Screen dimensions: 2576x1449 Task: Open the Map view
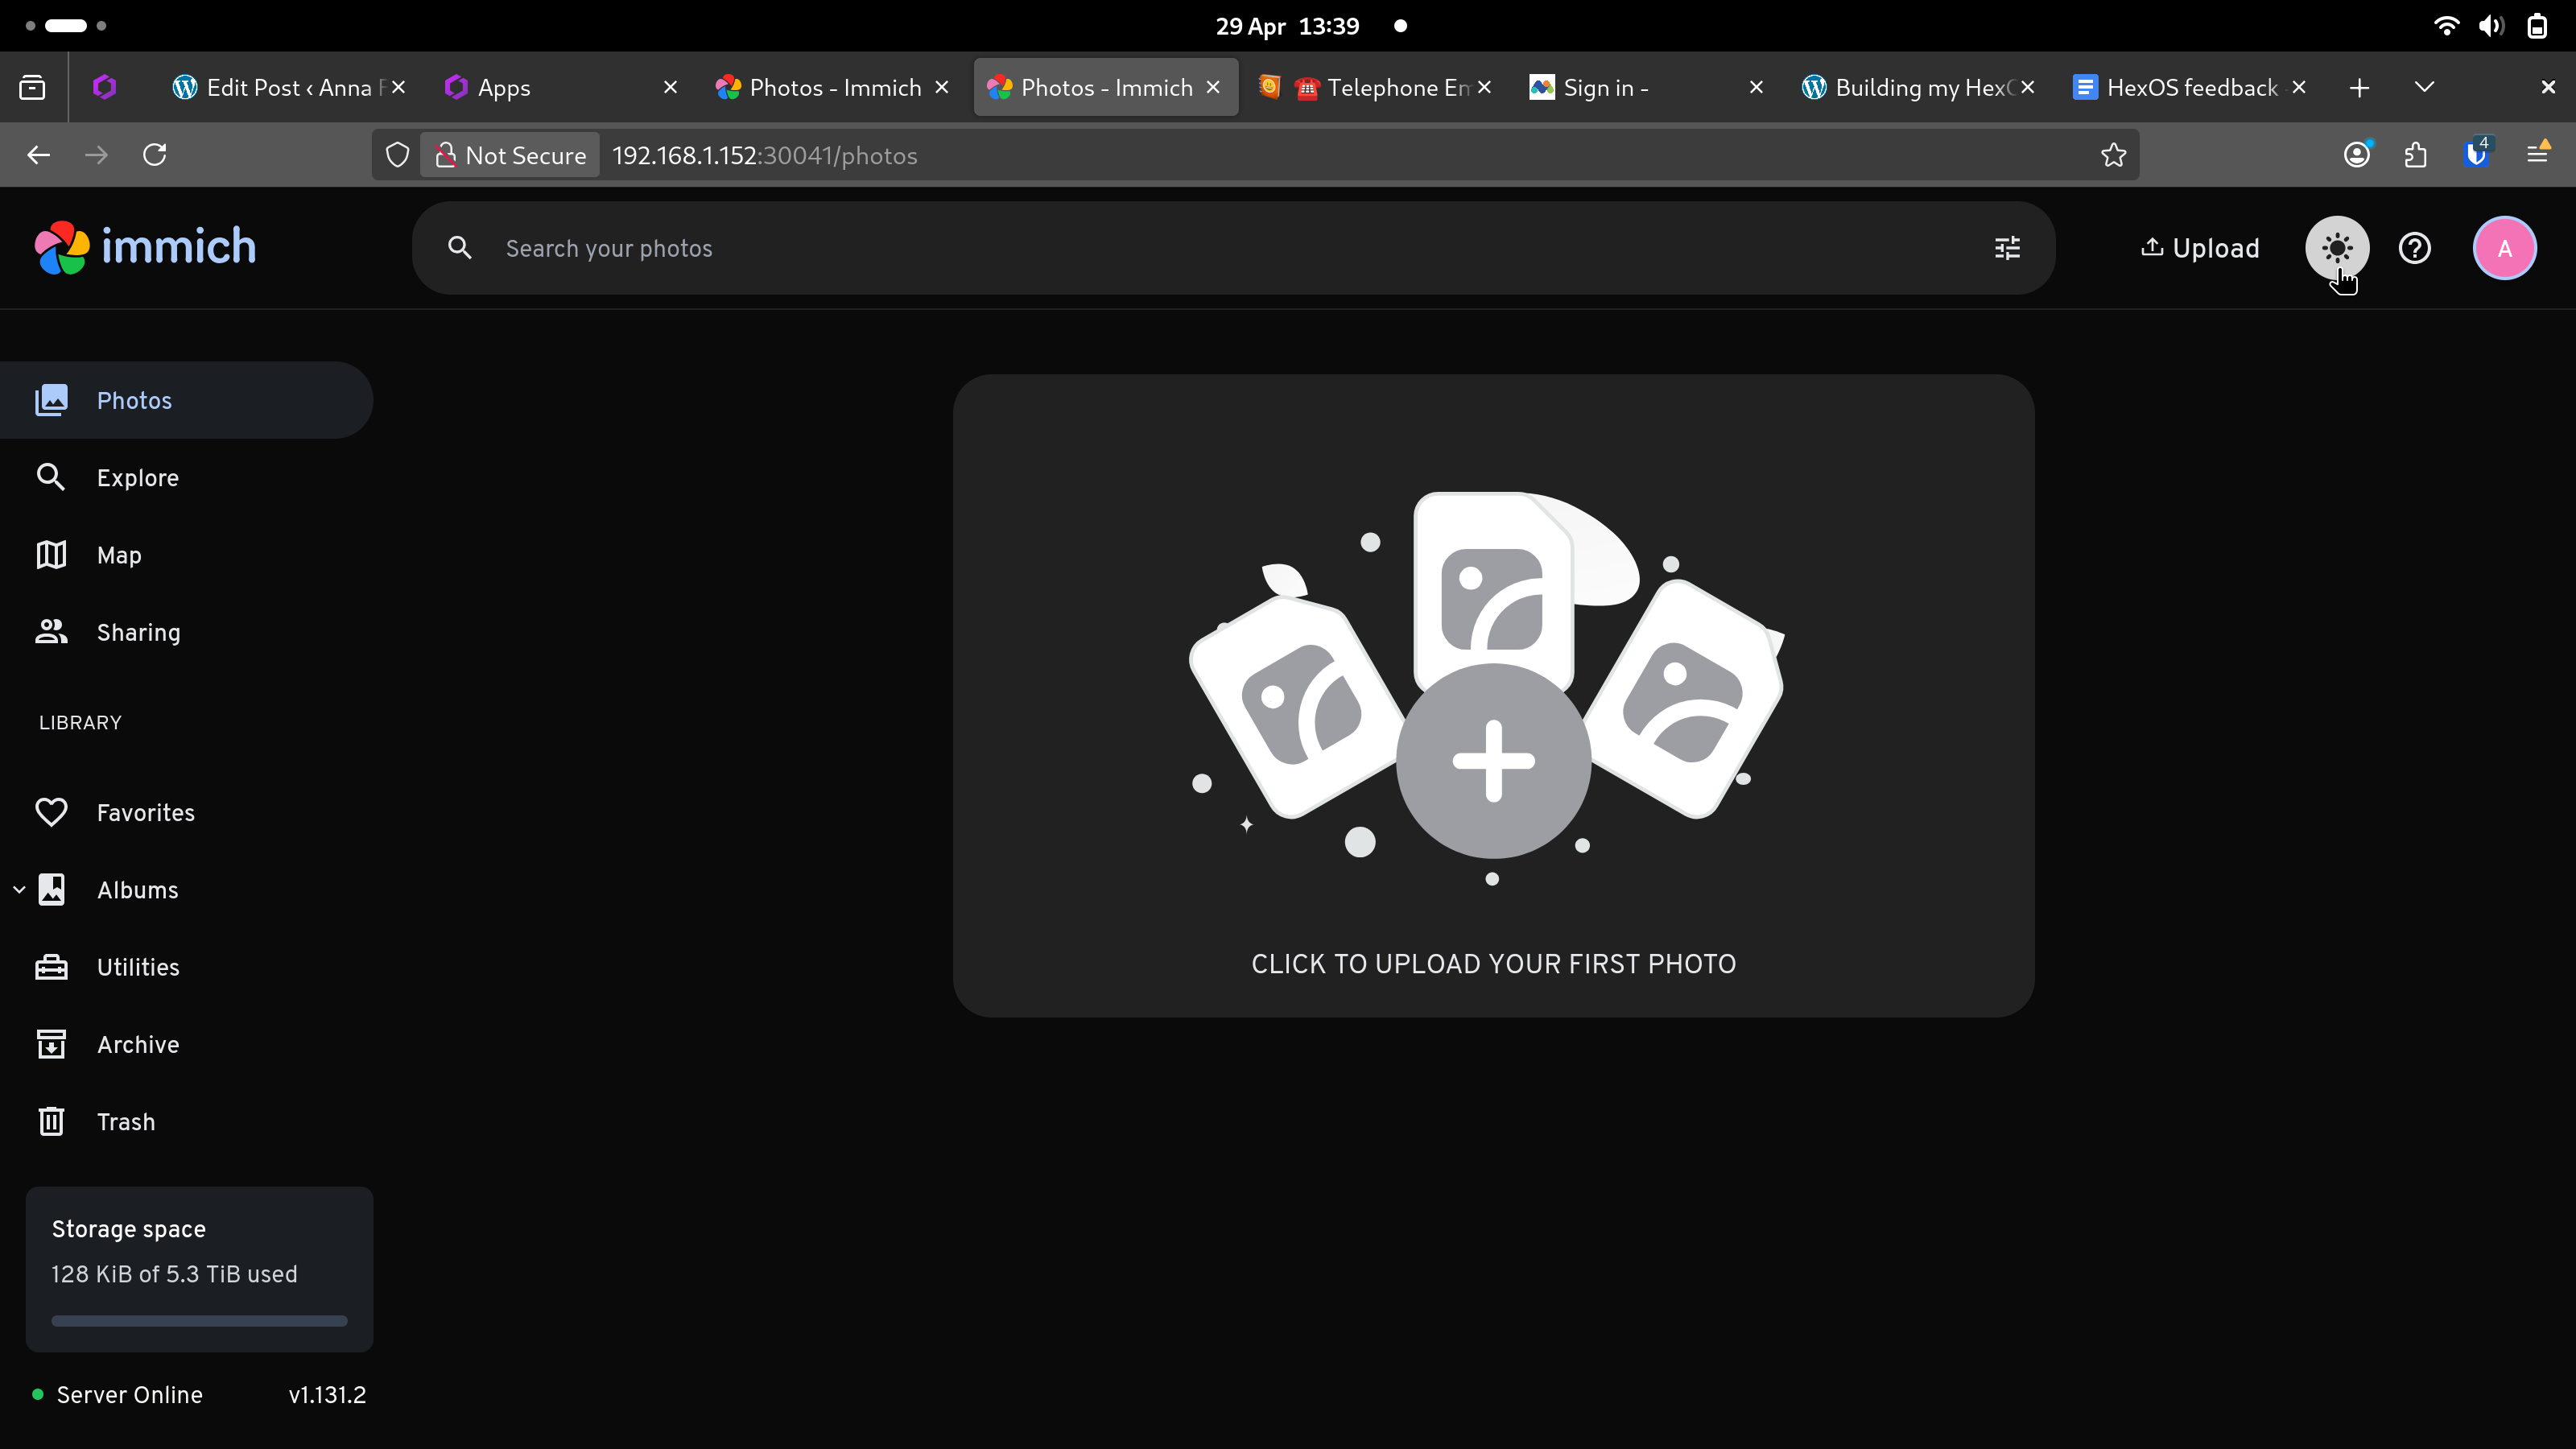coord(186,555)
